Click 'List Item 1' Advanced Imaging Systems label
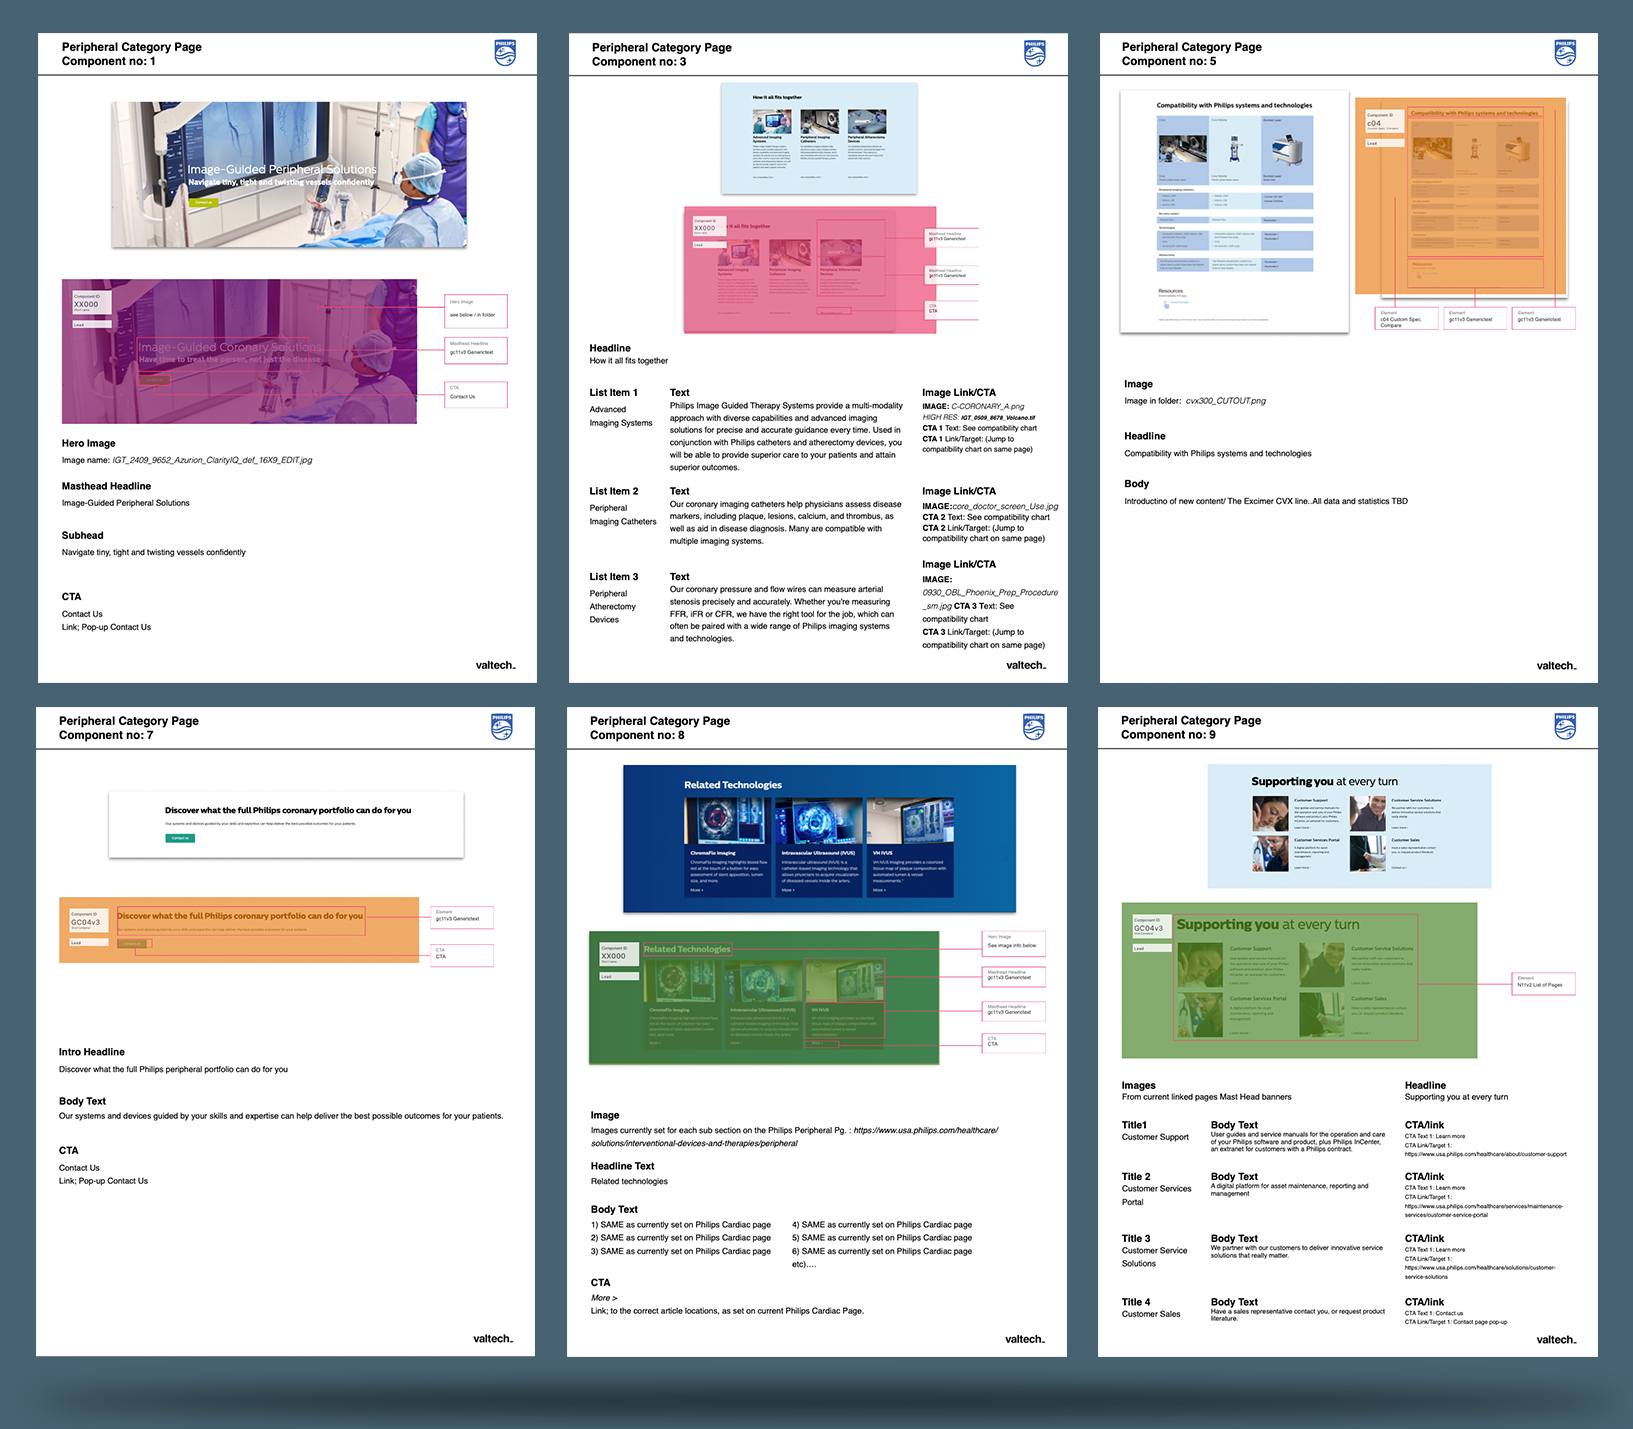 (x=621, y=407)
